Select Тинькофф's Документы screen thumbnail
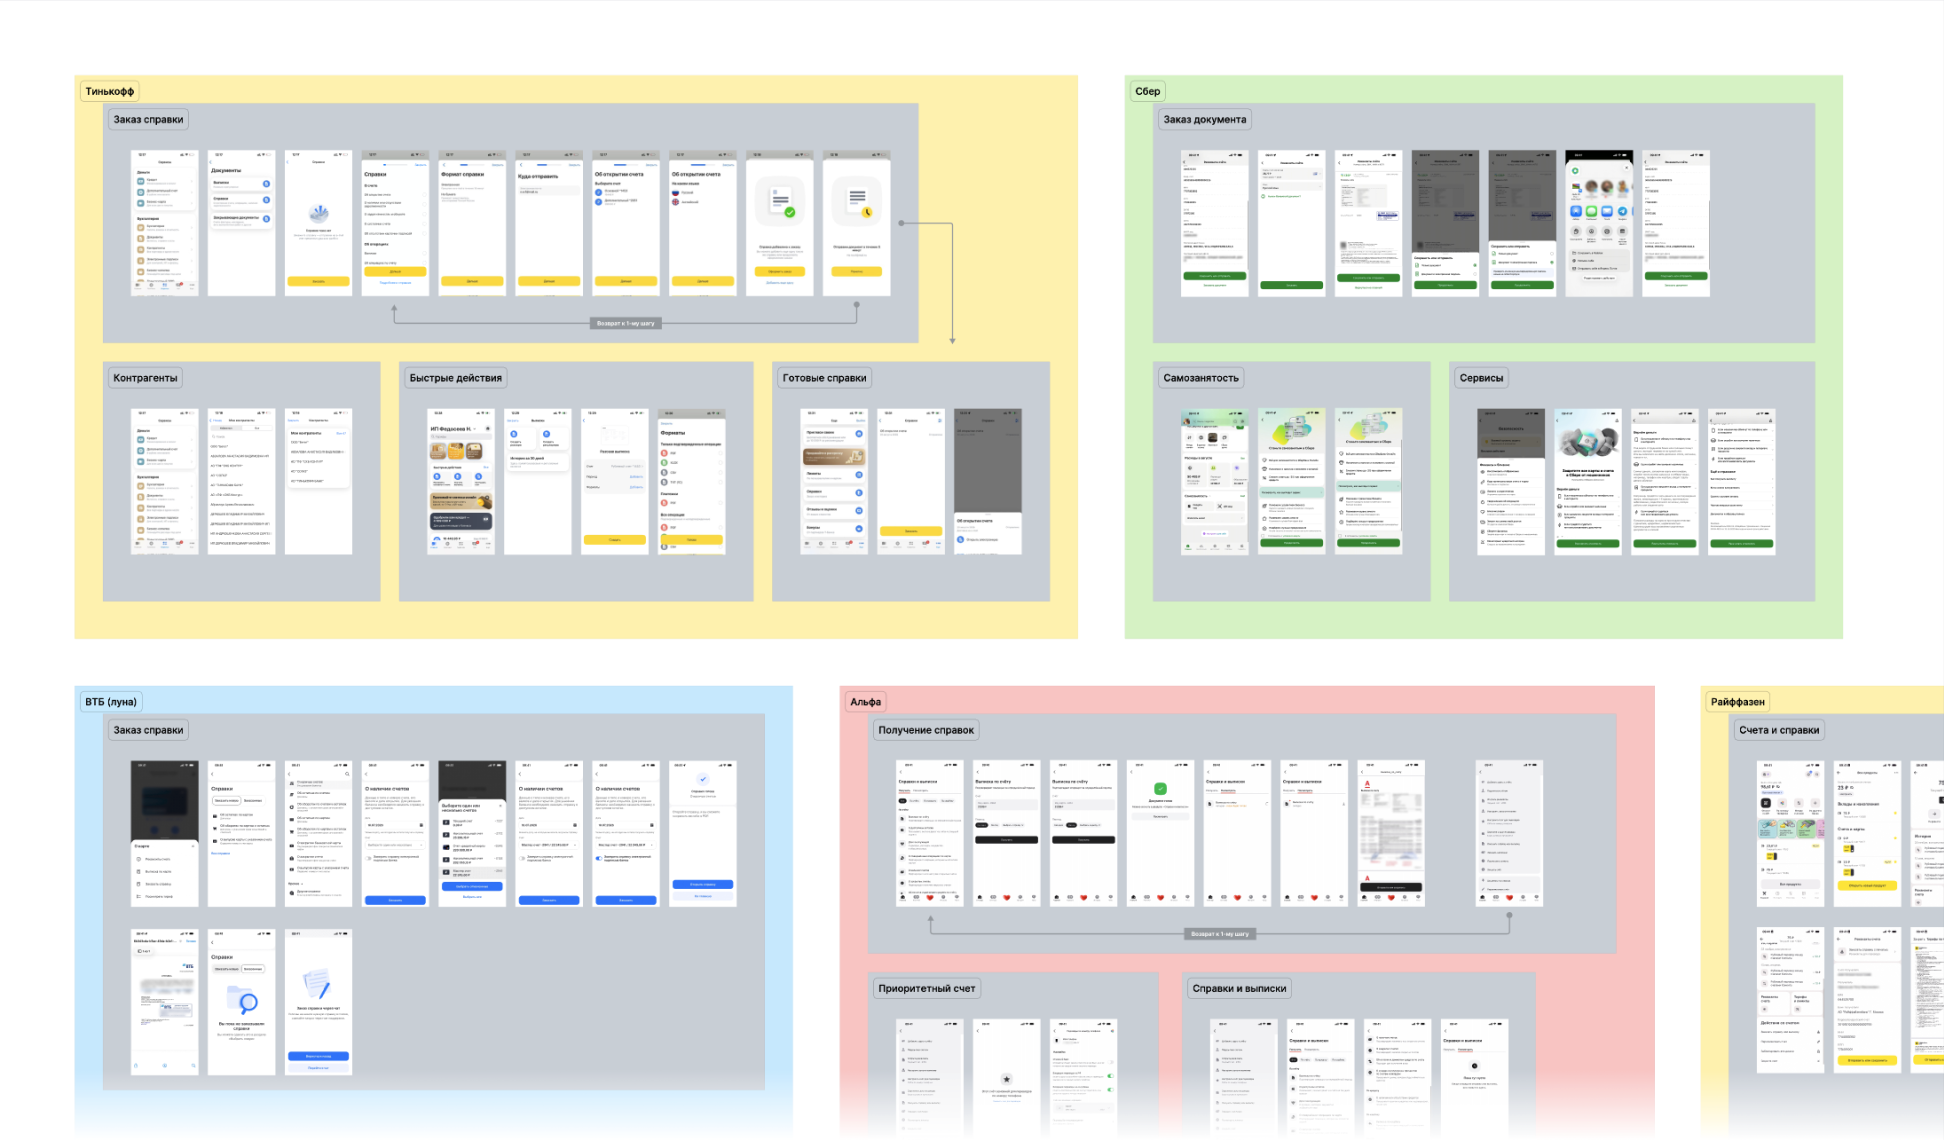1944x1140 pixels. click(x=242, y=223)
